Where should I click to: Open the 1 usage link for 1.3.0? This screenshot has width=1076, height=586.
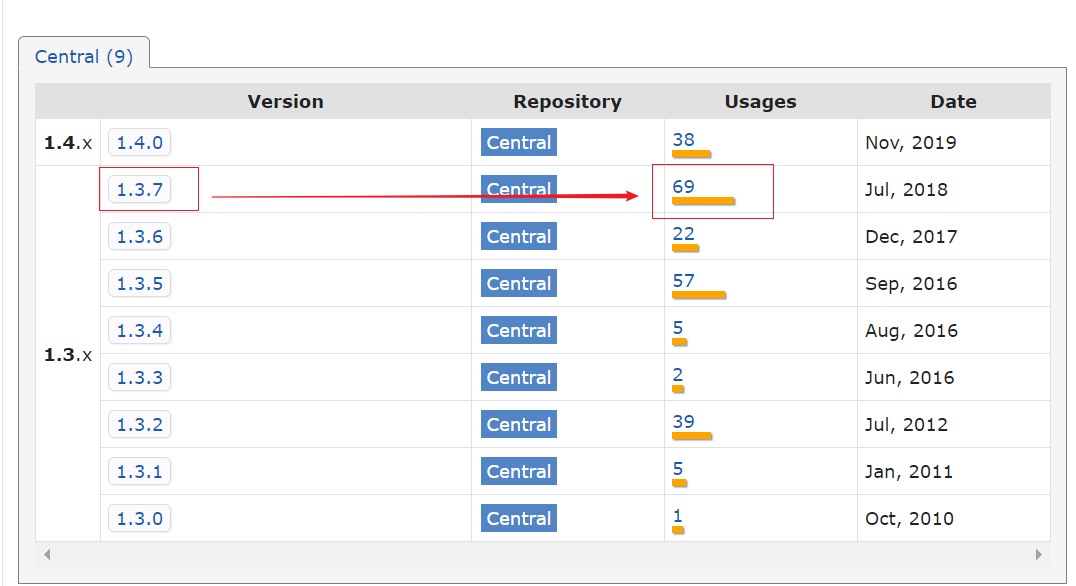point(678,515)
